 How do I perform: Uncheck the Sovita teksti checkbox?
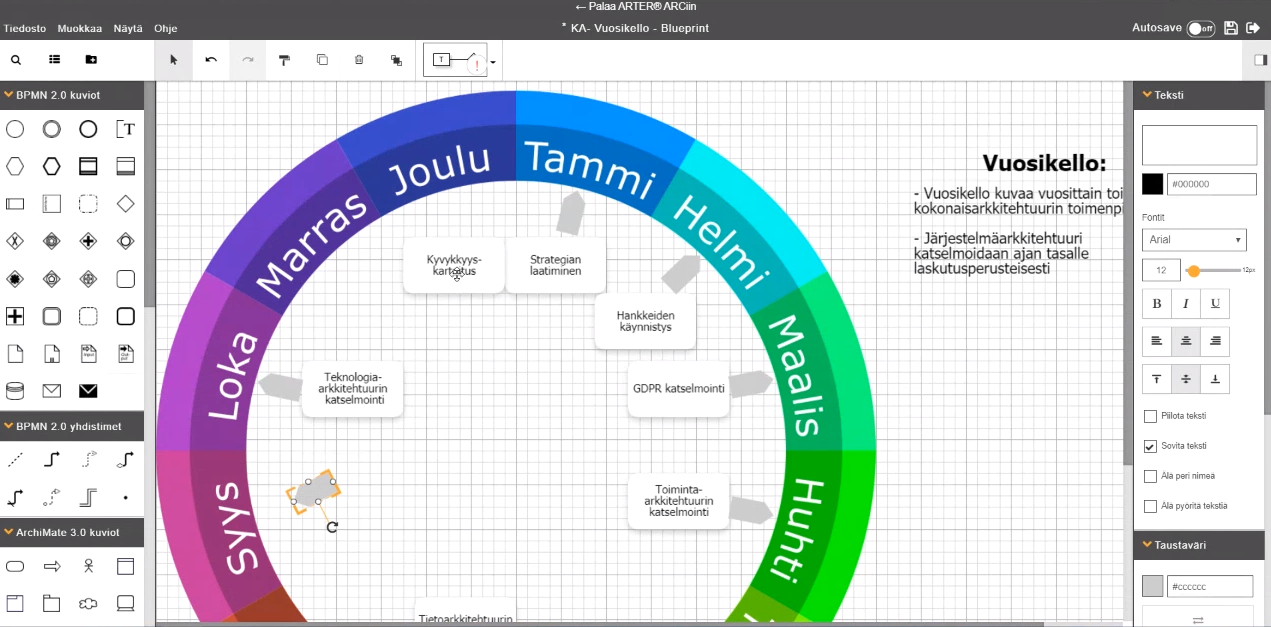click(x=1150, y=446)
